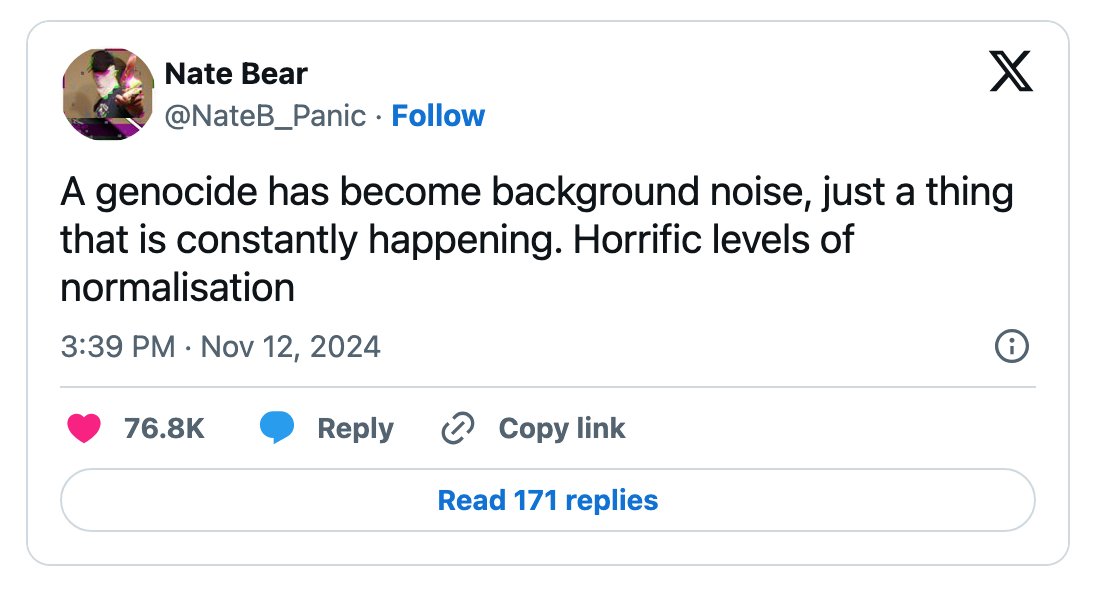Open the Nate Bear display name

click(236, 73)
